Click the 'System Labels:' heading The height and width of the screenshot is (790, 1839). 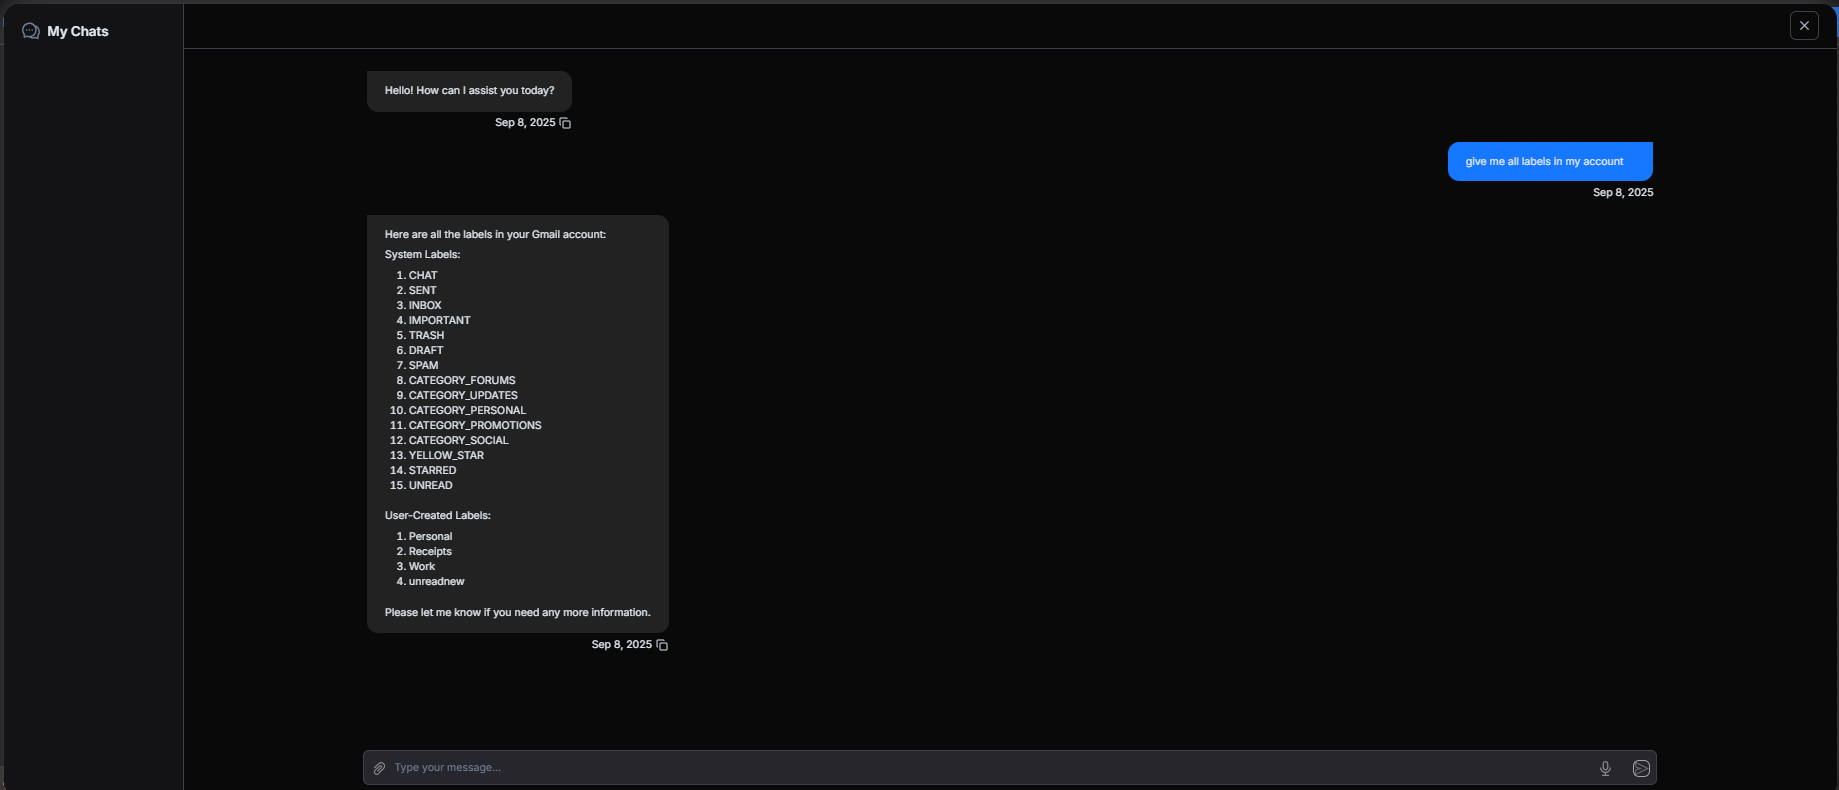click(422, 255)
